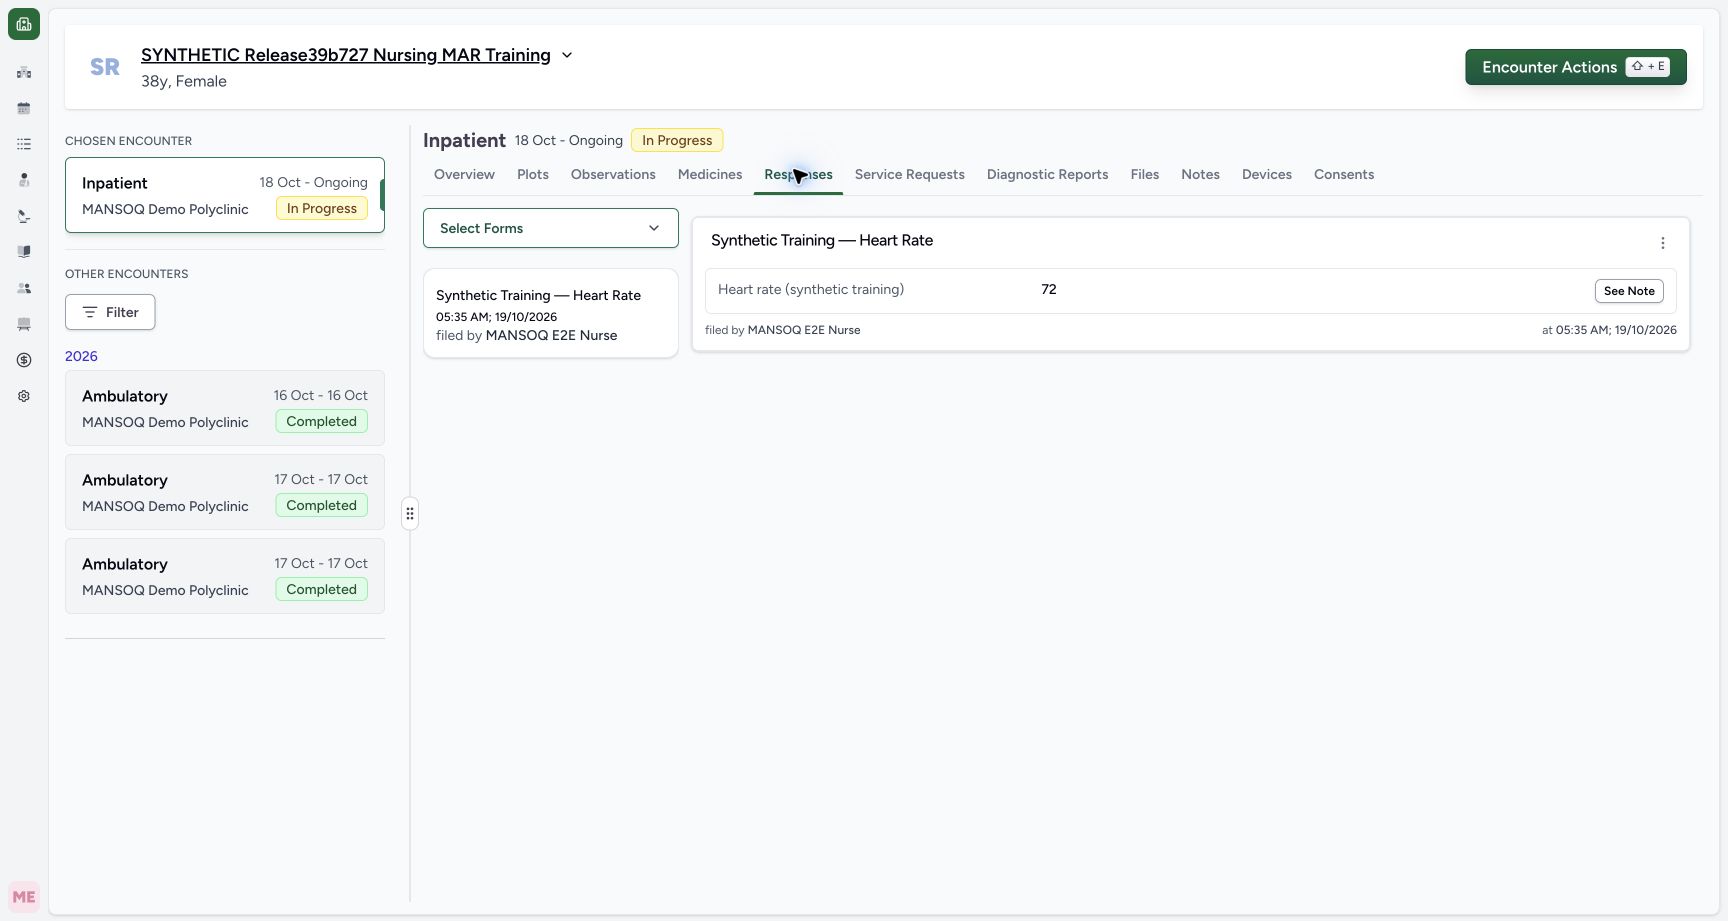
Task: Open the microscope lab icon in the sidebar
Action: [24, 216]
